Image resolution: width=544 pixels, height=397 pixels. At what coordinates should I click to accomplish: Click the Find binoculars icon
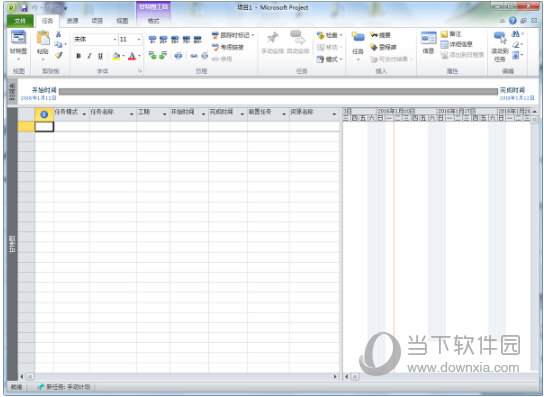pyautogui.click(x=516, y=34)
